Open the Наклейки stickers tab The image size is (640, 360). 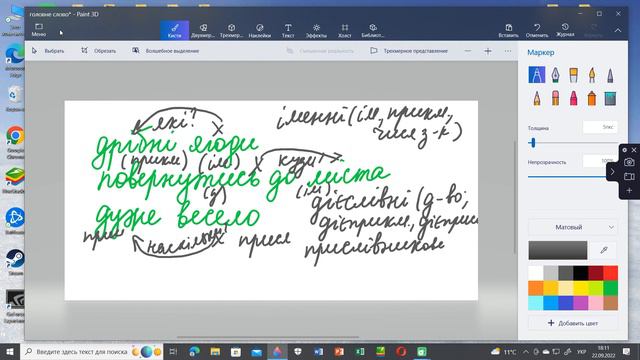[x=260, y=30]
